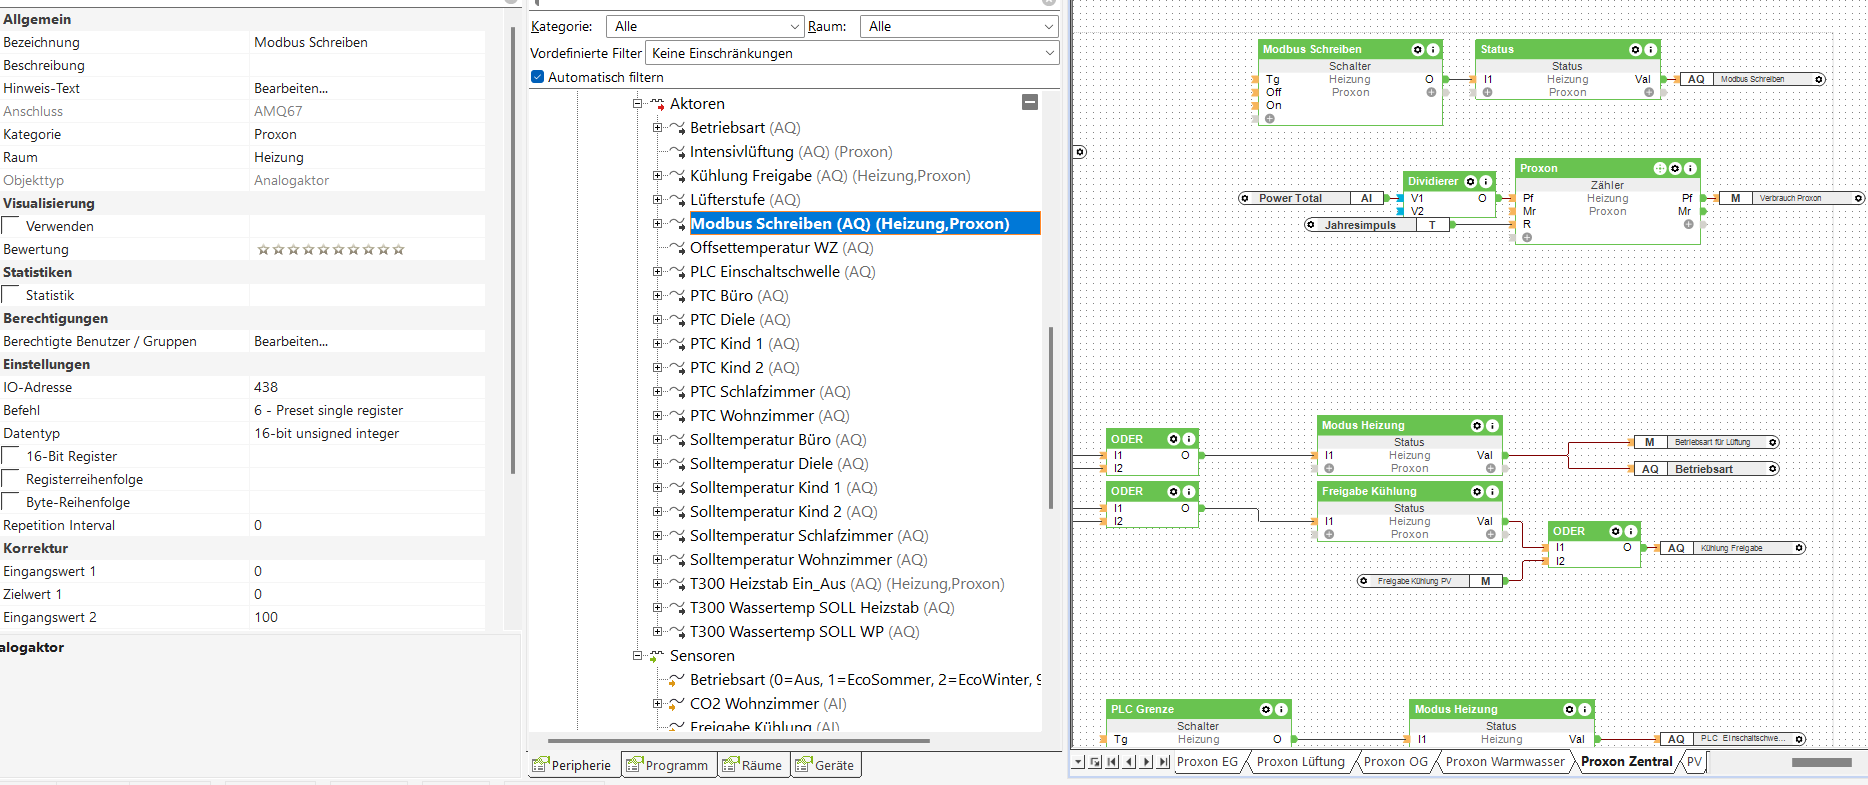Click move handle icon on Proxon block
The image size is (1868, 785).
coord(1660,168)
